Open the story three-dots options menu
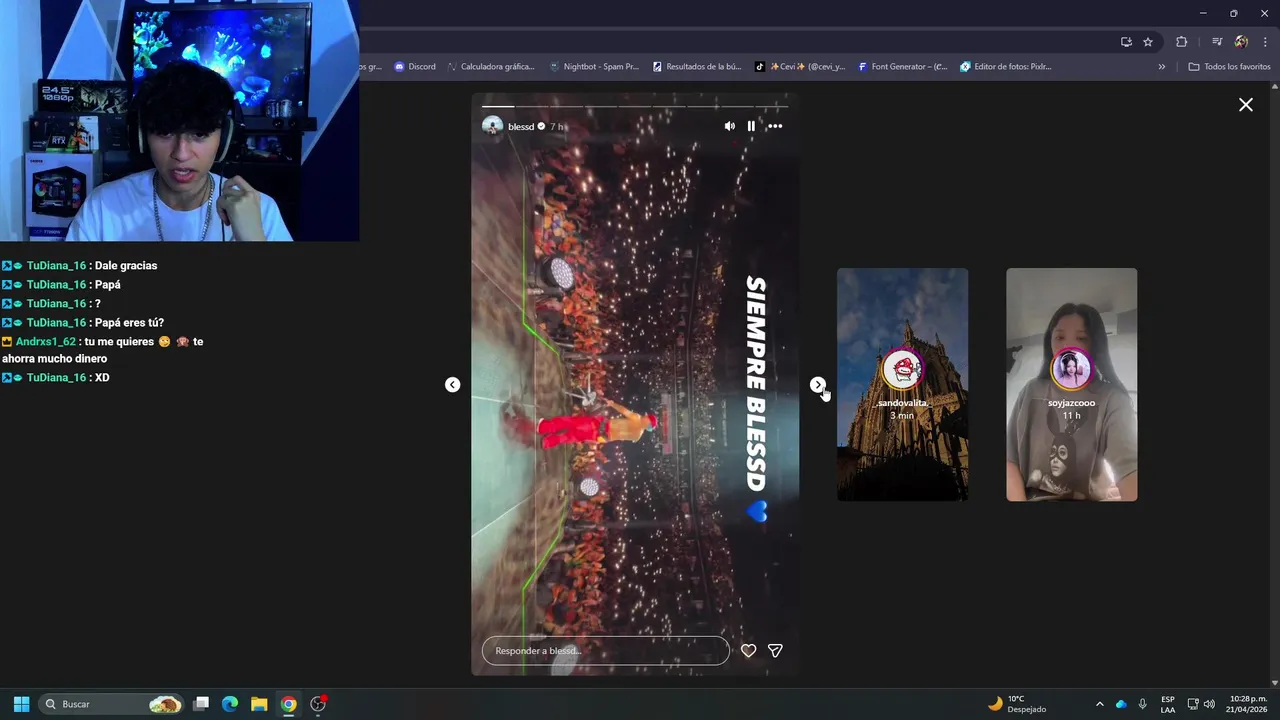This screenshot has height=720, width=1280. [x=775, y=126]
